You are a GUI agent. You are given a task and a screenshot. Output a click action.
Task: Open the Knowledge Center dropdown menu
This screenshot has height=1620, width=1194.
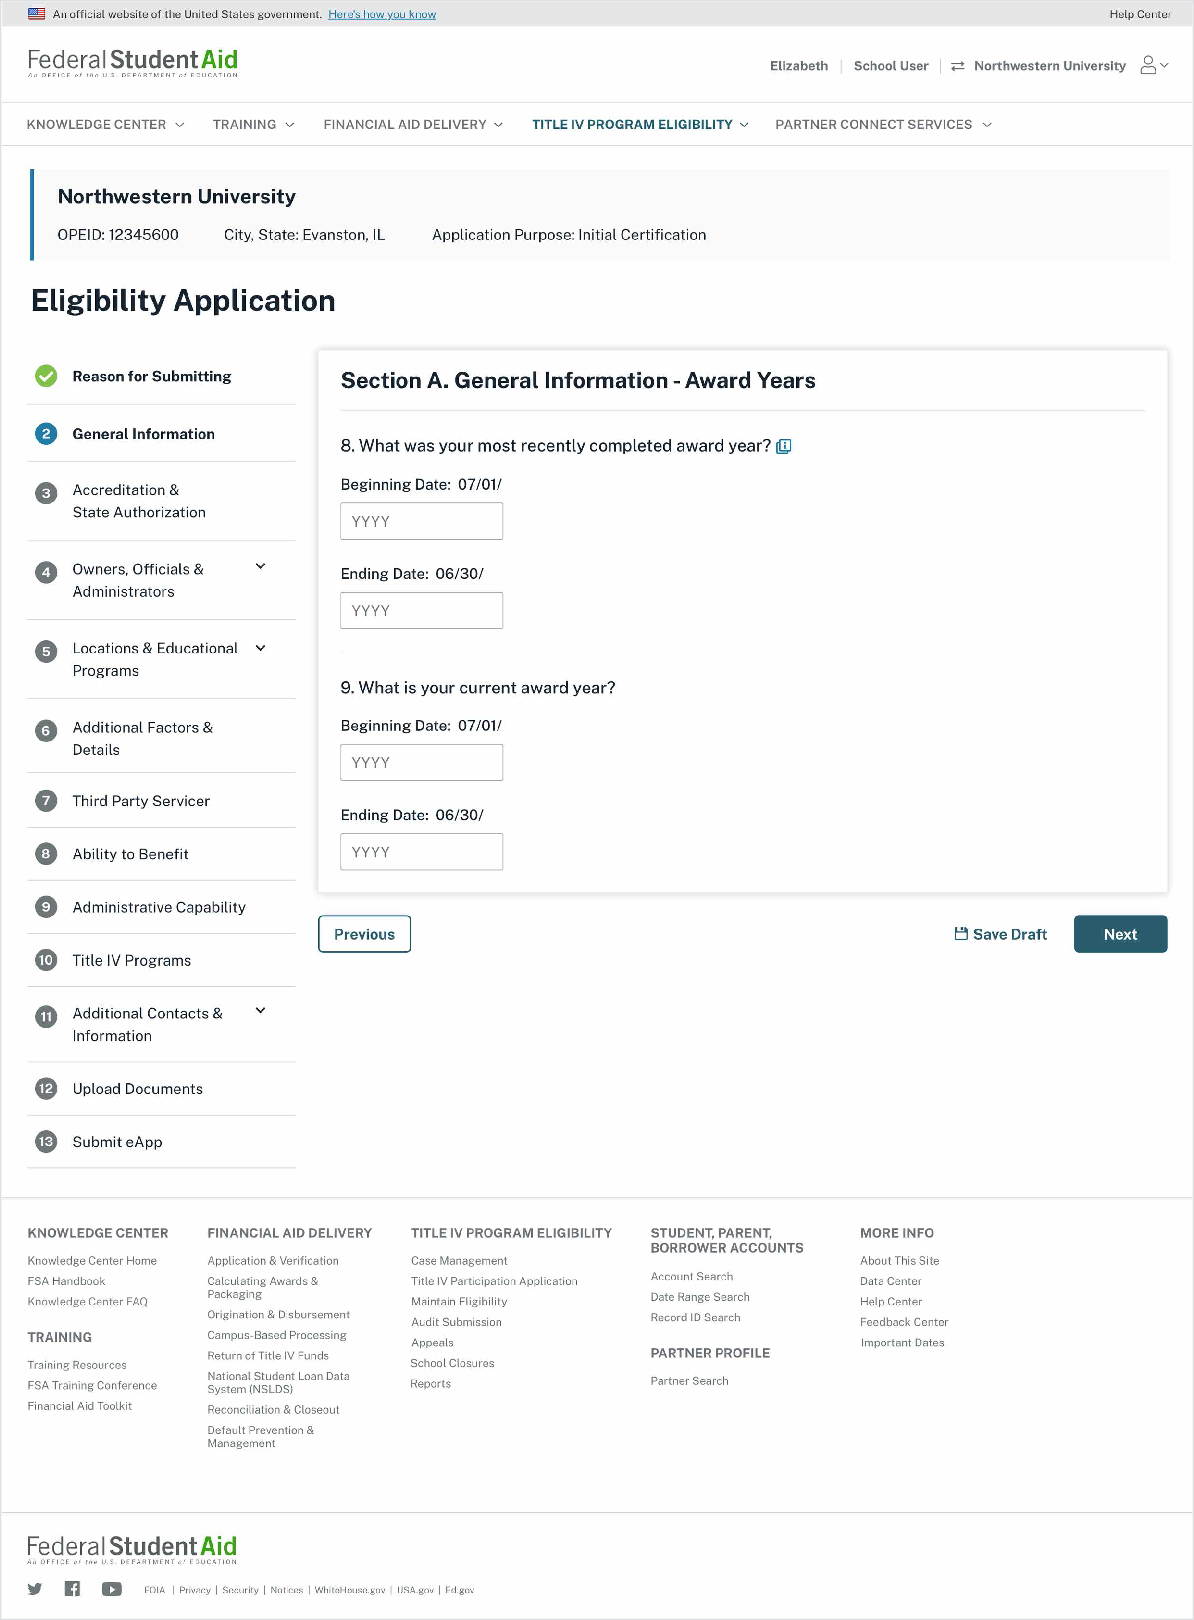105,125
